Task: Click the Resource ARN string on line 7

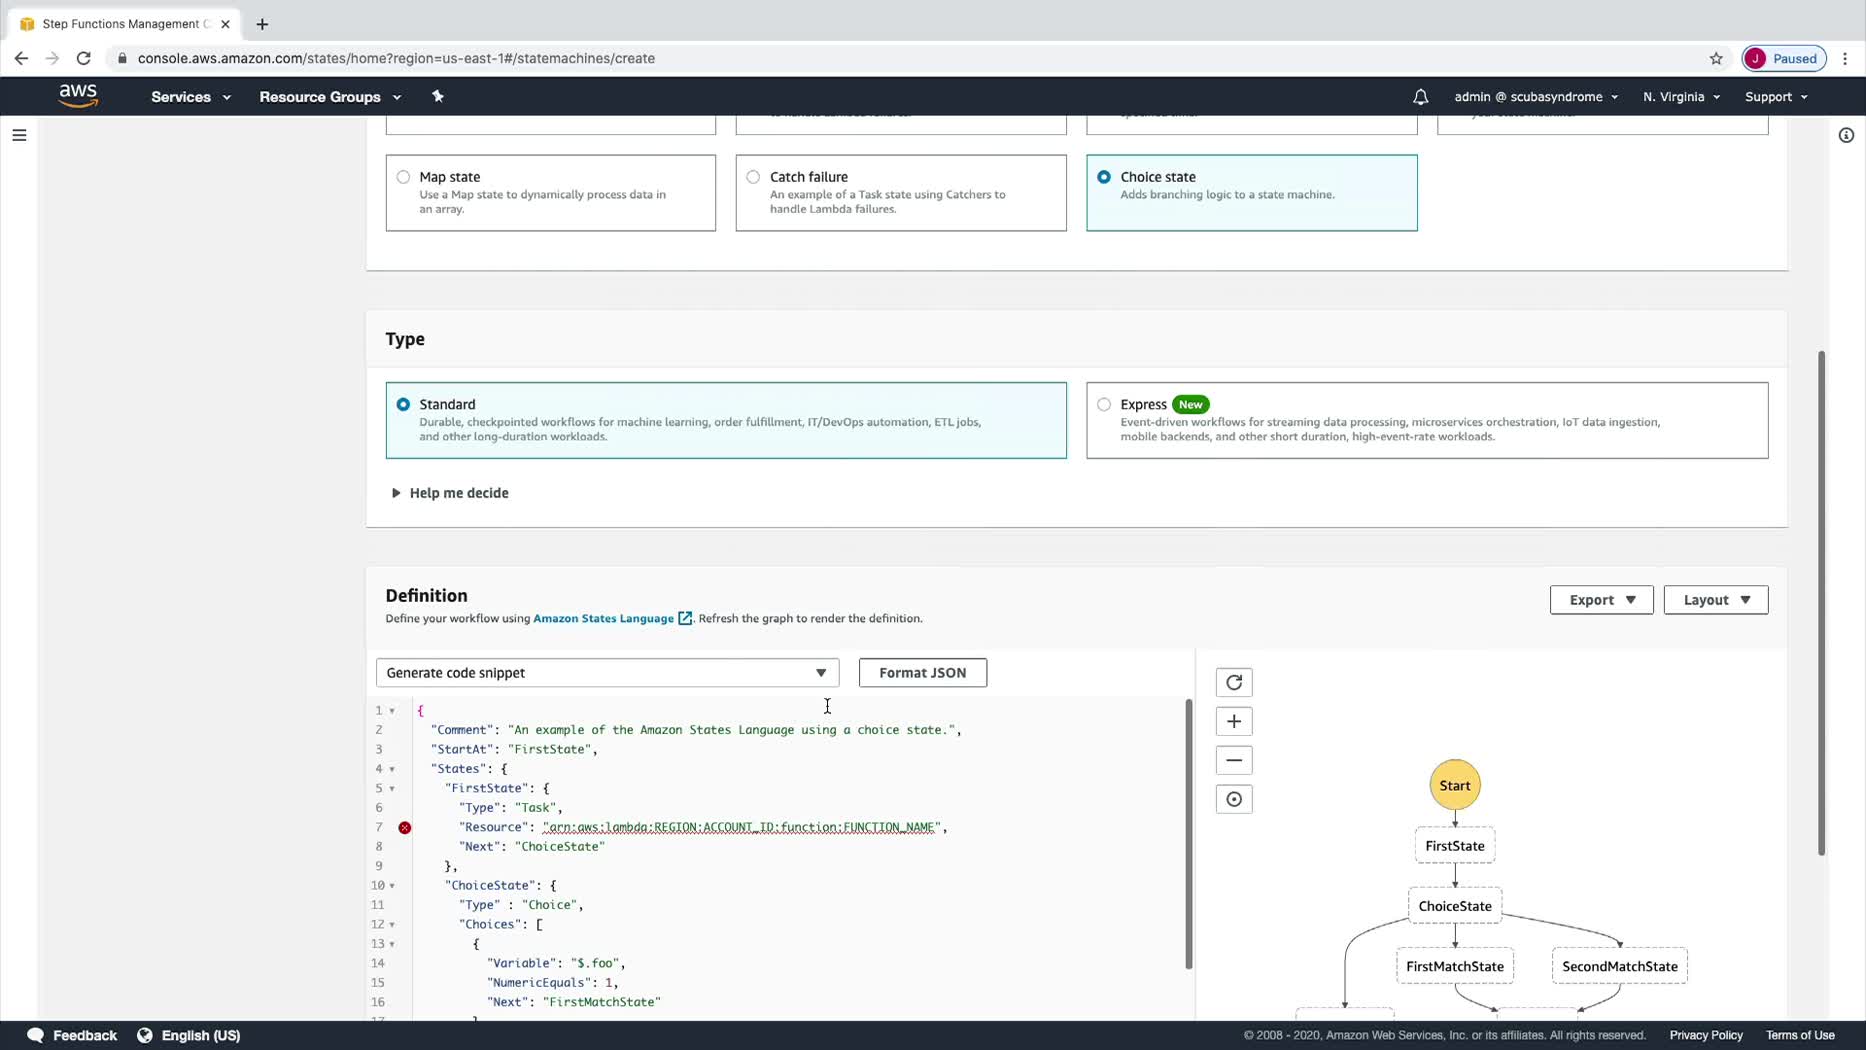Action: coord(741,827)
